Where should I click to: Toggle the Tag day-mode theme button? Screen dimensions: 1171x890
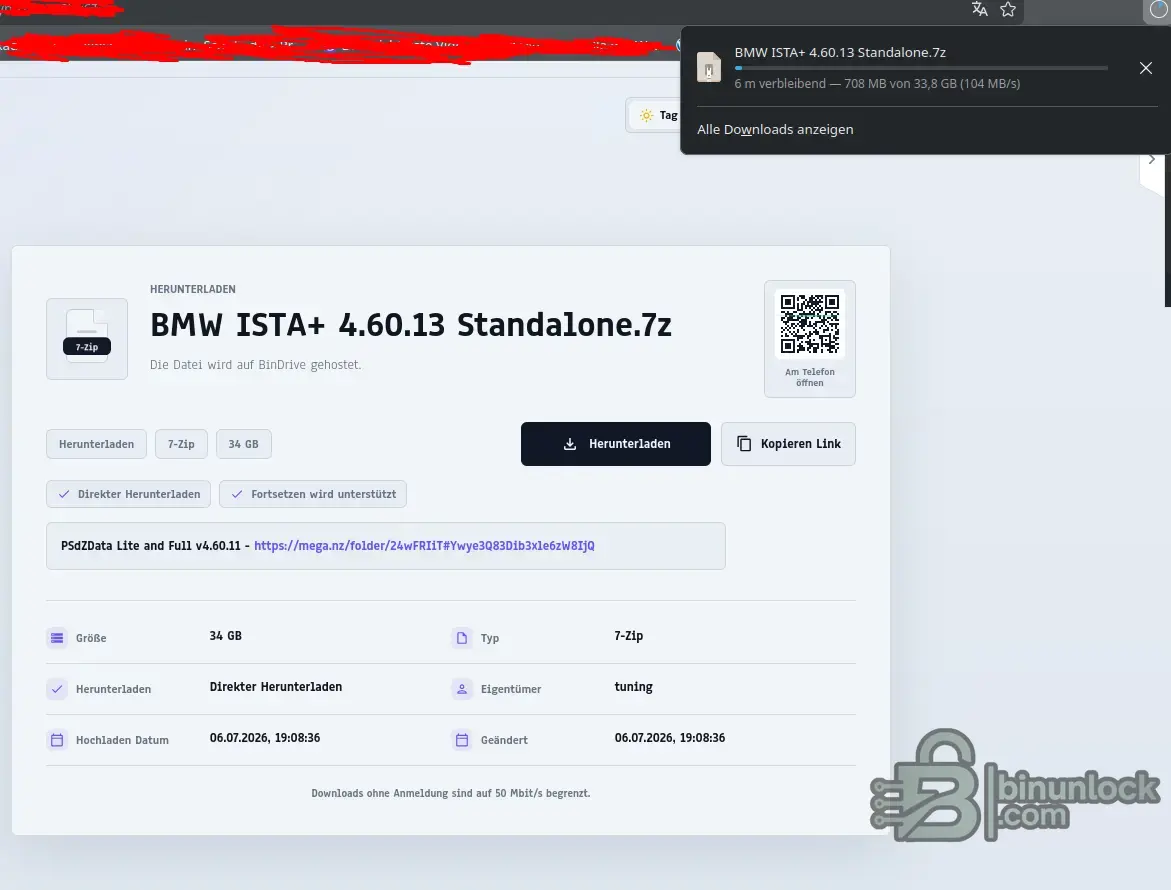653,115
